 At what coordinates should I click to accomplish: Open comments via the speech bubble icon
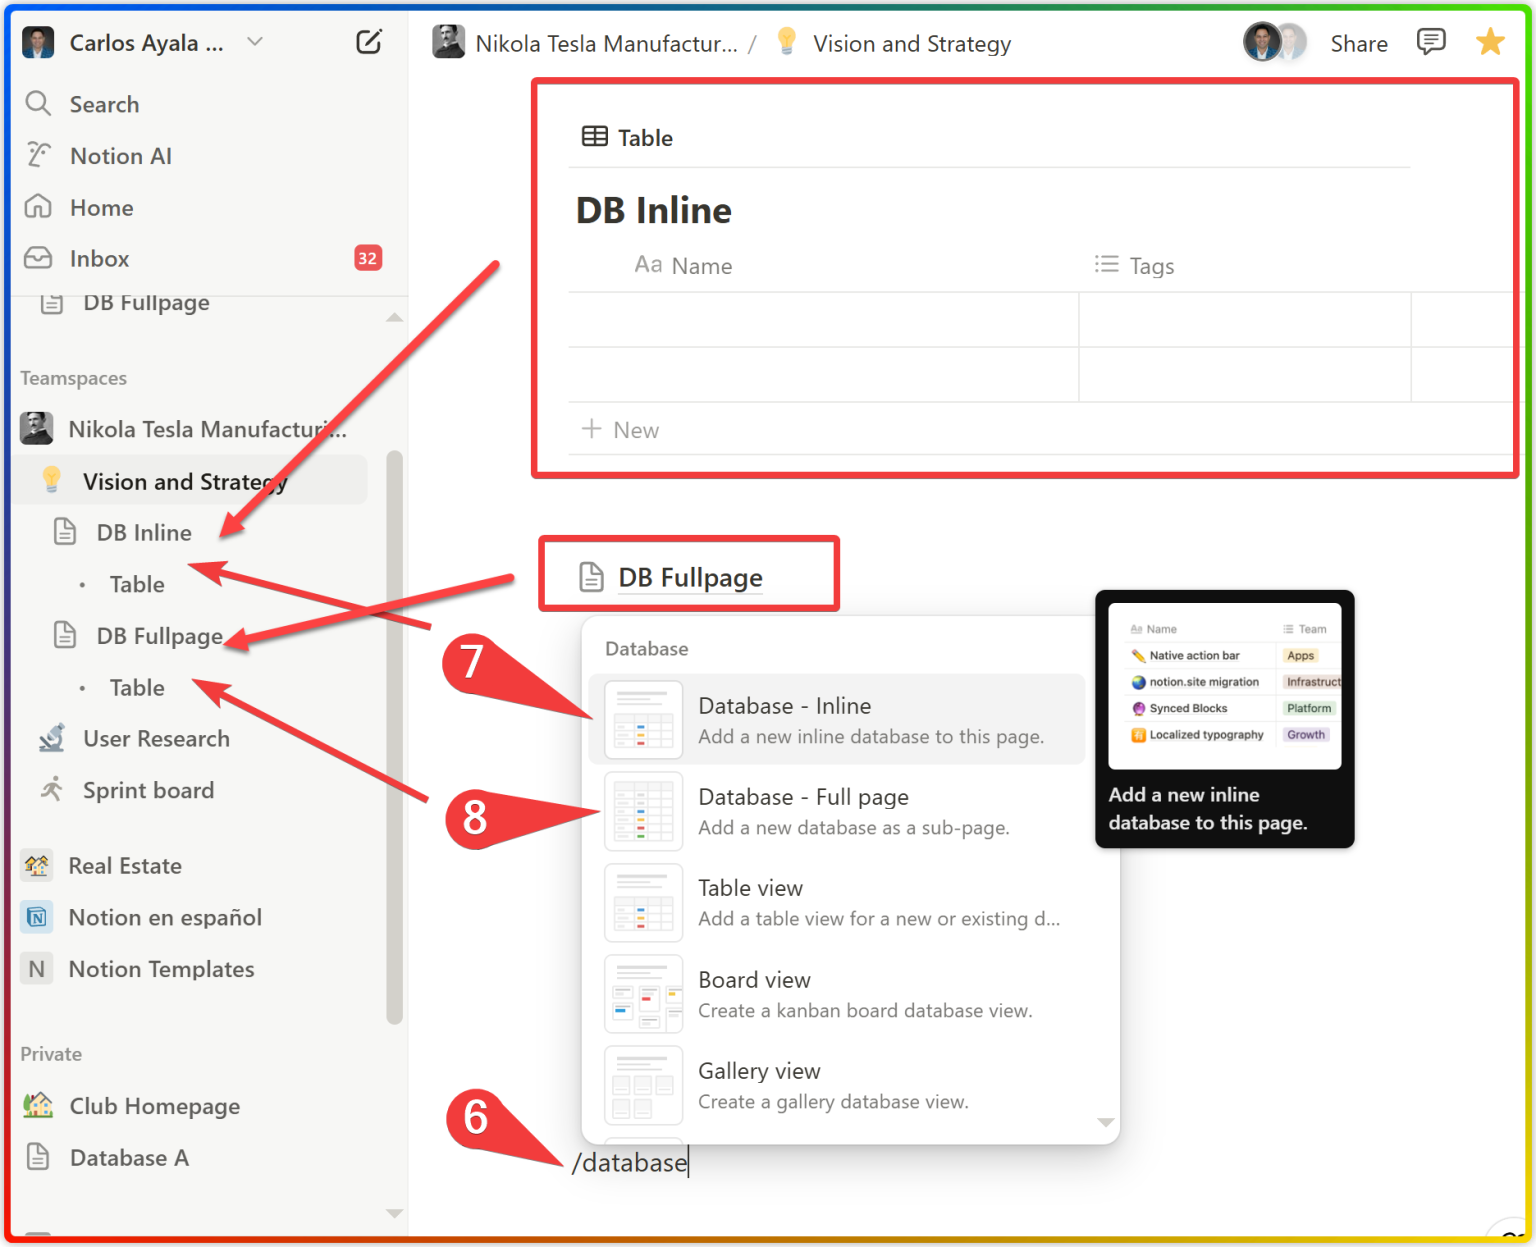[x=1431, y=42]
